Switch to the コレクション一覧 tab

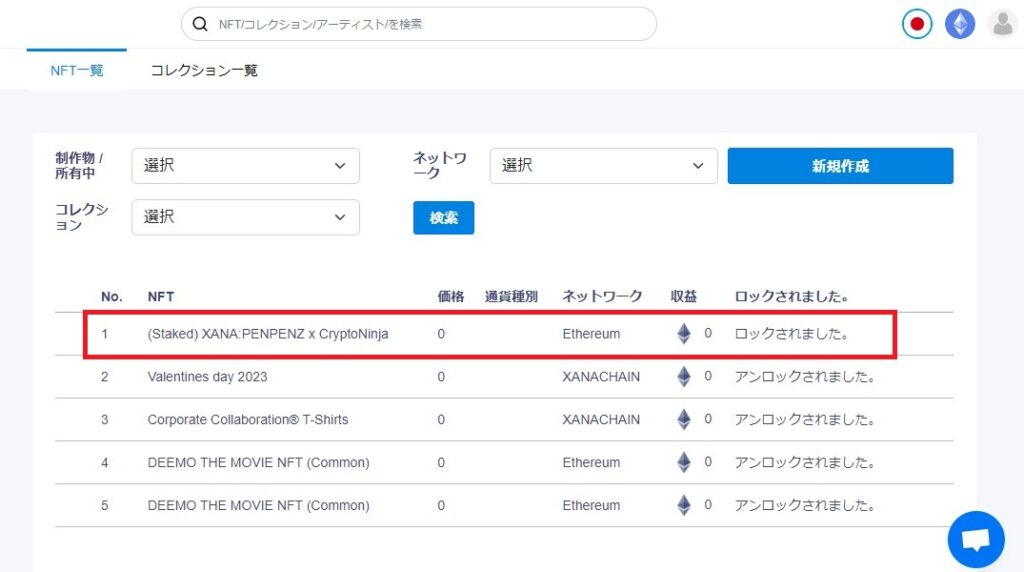pyautogui.click(x=204, y=71)
